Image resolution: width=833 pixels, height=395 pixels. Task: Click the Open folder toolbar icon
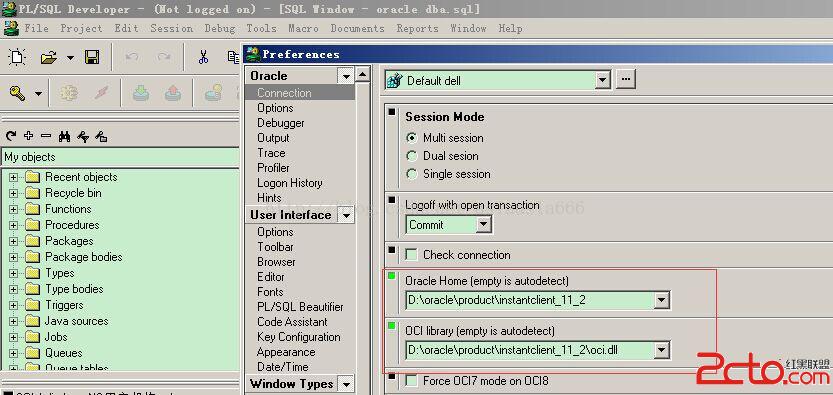pos(49,57)
